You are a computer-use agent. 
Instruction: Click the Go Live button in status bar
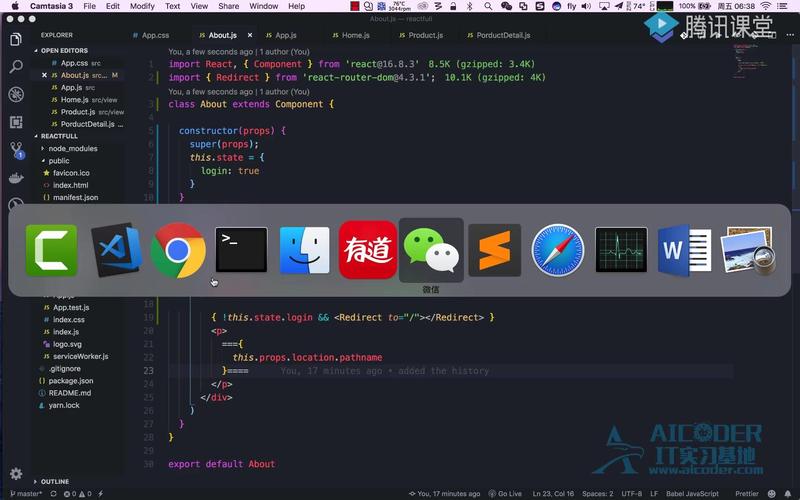click(x=505, y=493)
